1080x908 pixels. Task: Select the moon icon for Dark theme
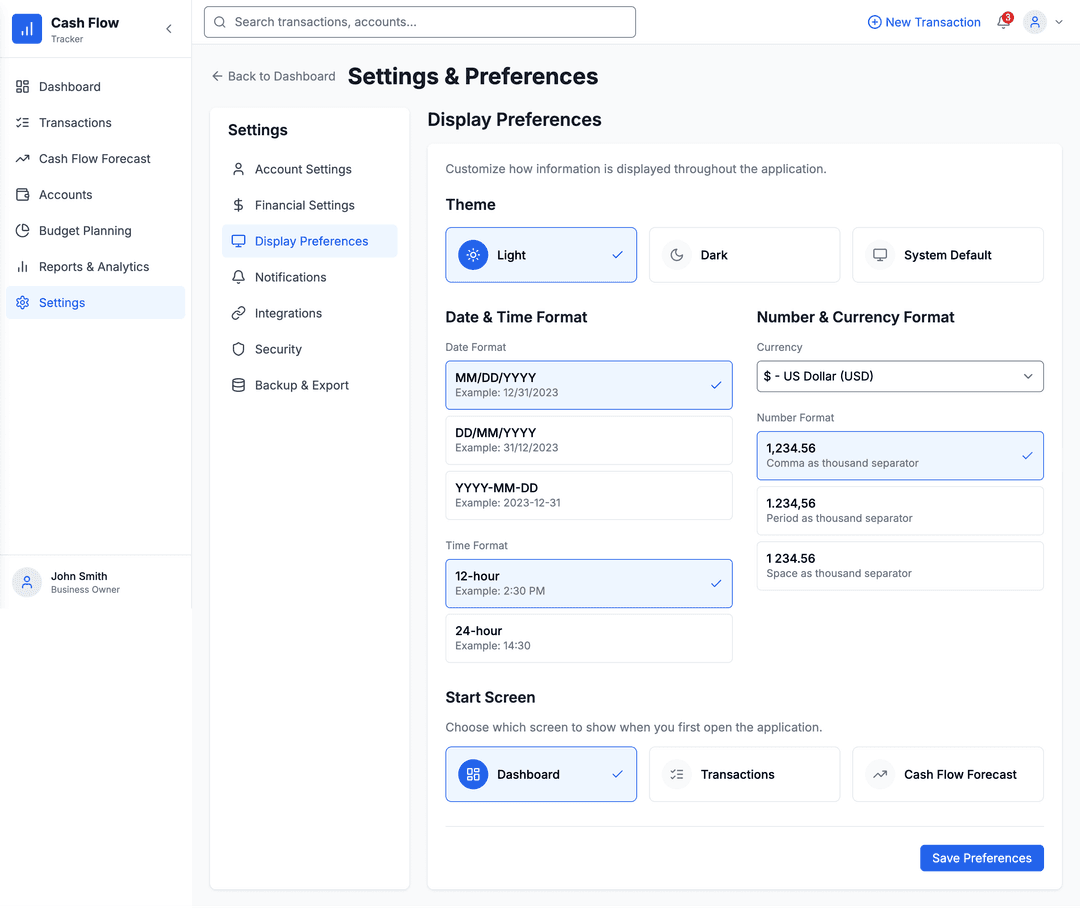coord(677,255)
